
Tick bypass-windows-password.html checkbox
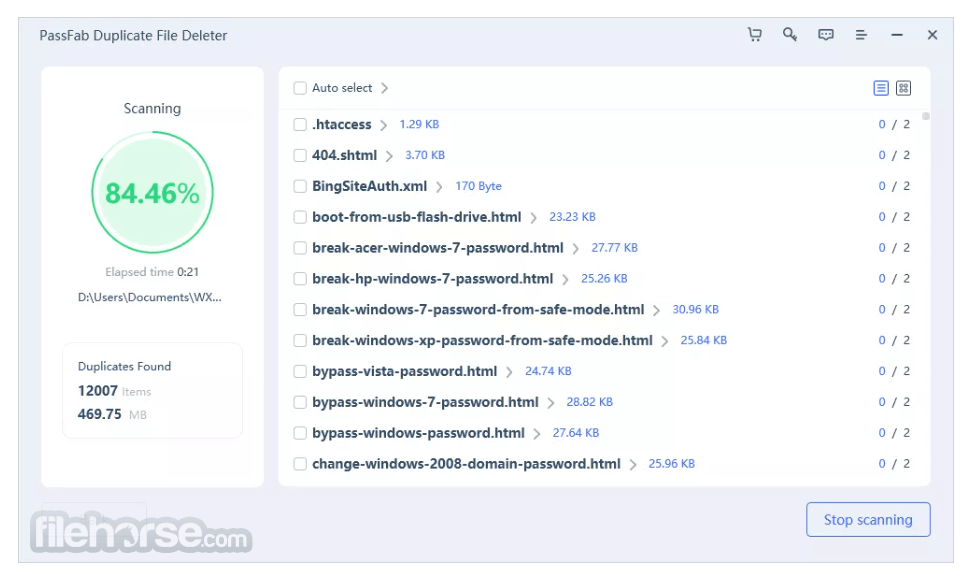[300, 433]
